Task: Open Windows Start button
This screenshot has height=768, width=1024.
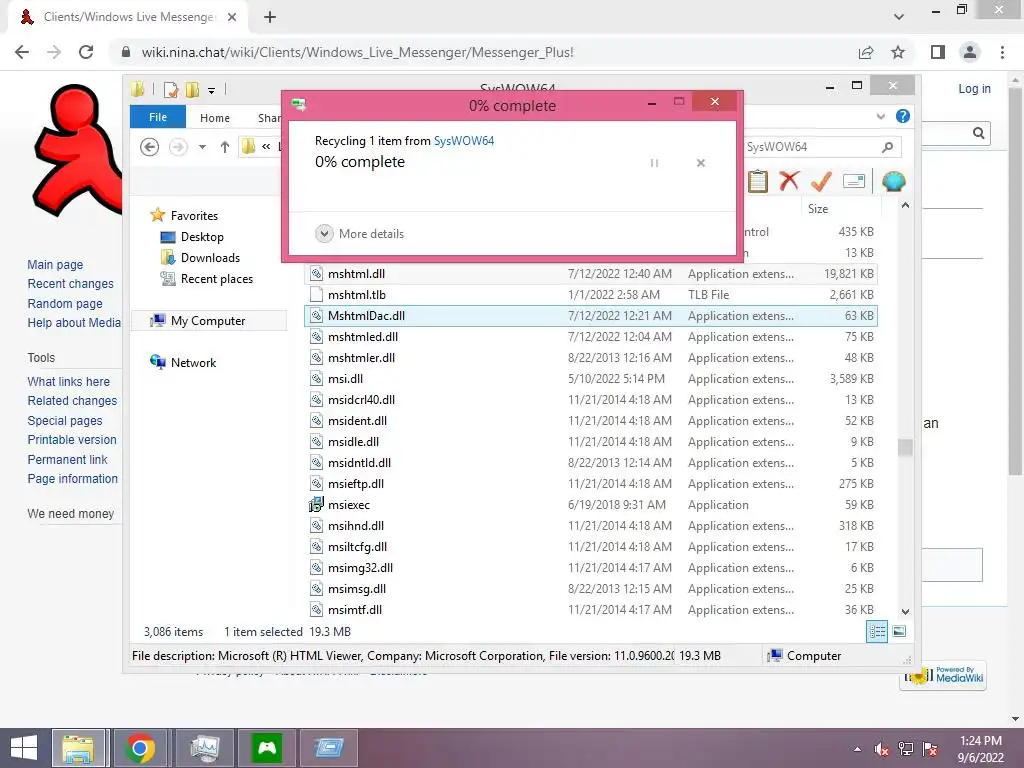Action: point(24,748)
